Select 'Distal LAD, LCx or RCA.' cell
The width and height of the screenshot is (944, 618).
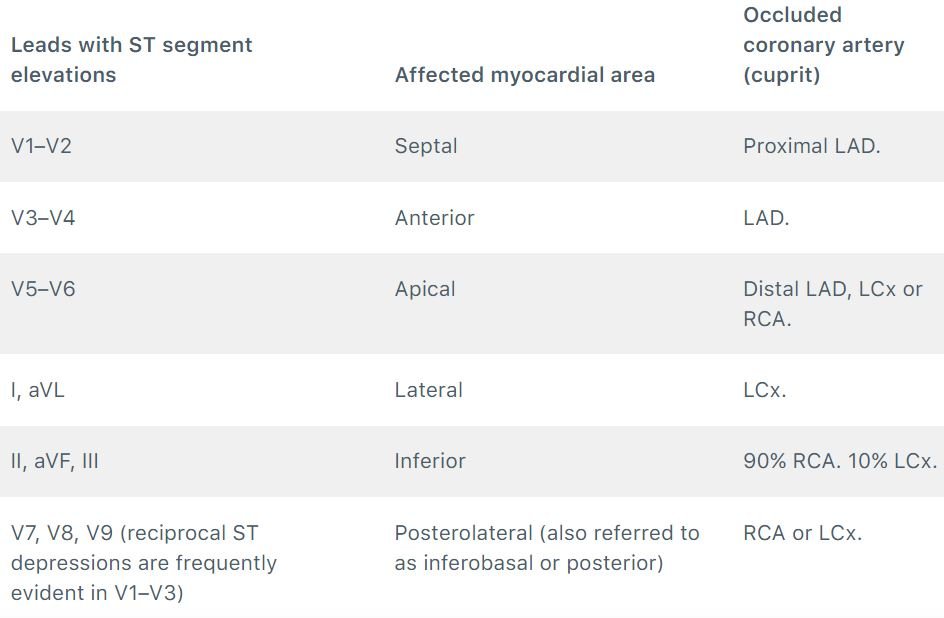tap(833, 303)
